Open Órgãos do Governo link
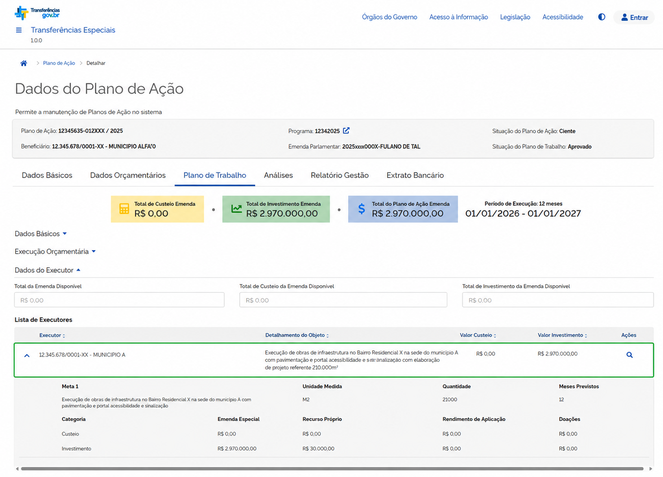Image resolution: width=663 pixels, height=477 pixels. [389, 17]
